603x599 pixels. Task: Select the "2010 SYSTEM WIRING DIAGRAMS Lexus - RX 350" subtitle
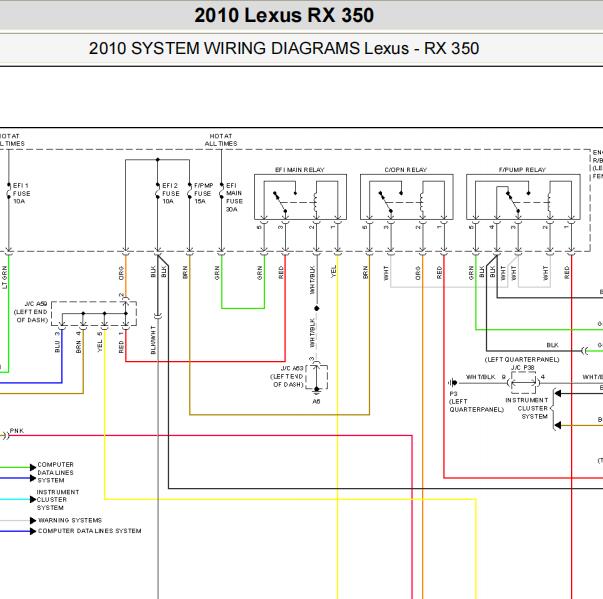point(284,48)
